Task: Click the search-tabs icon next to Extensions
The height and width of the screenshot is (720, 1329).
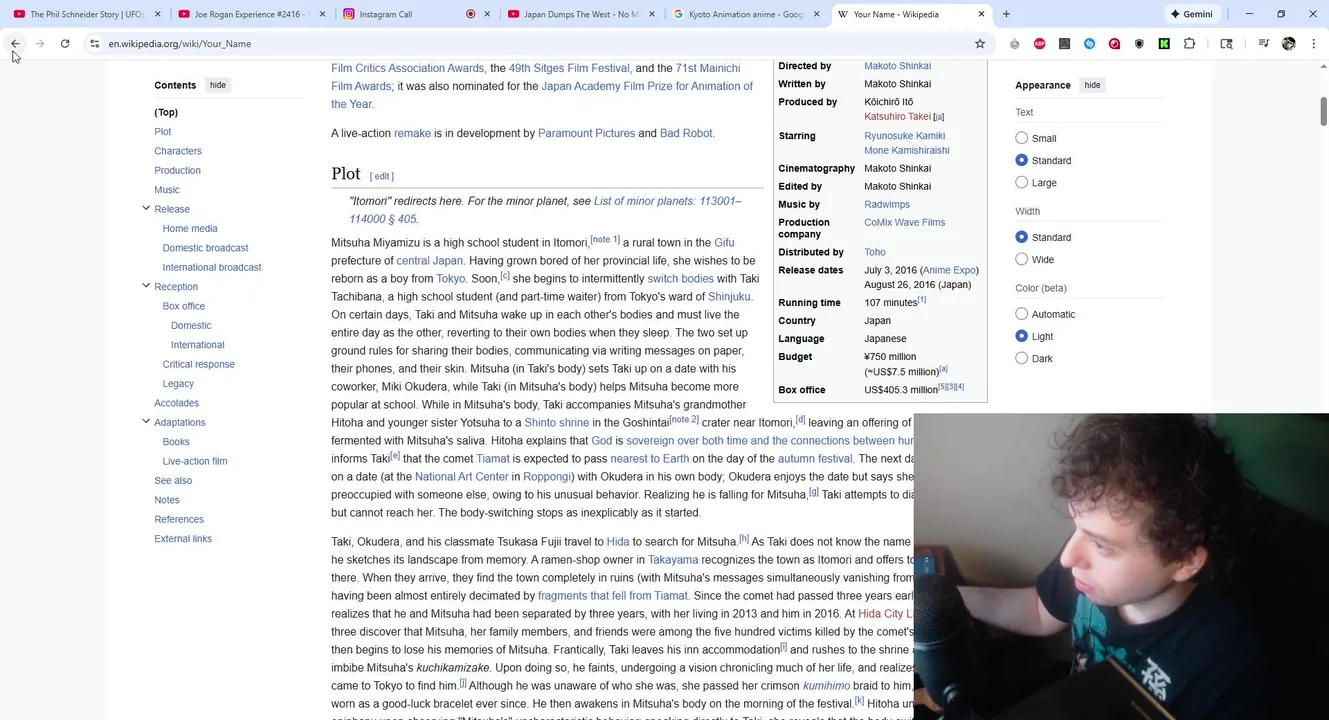Action: 1227,44
